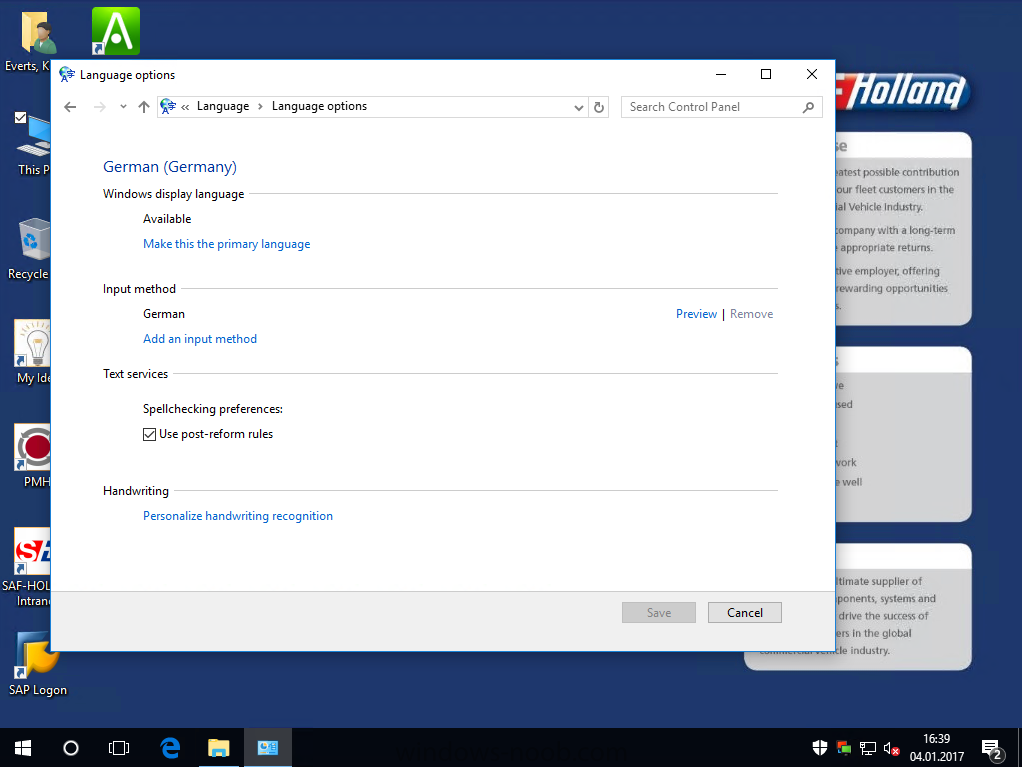
Task: Open Cortana search circle
Action: tap(70, 748)
